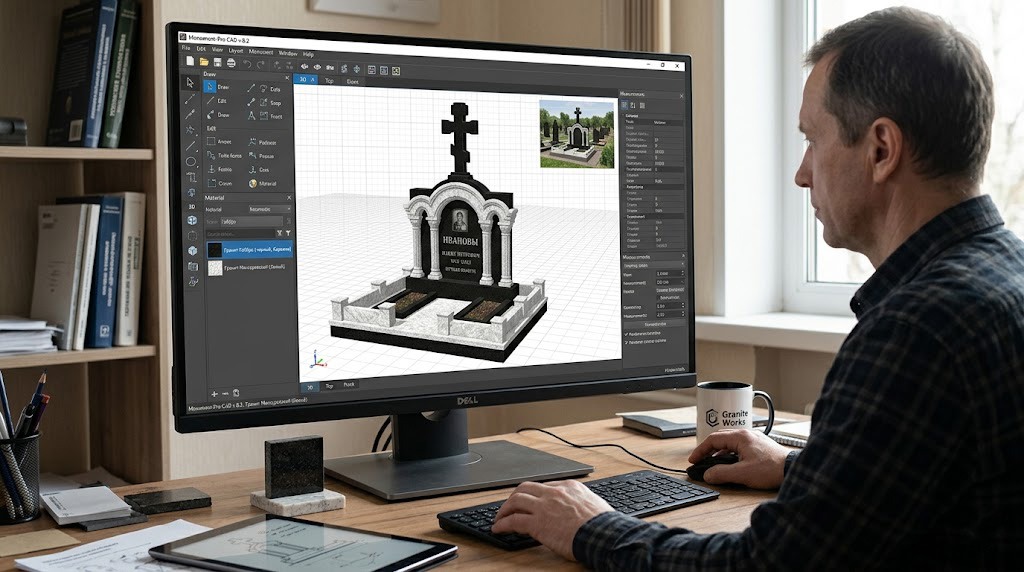The image size is (1024, 572).
Task: Pick the letter A text tool
Action: [x=251, y=116]
